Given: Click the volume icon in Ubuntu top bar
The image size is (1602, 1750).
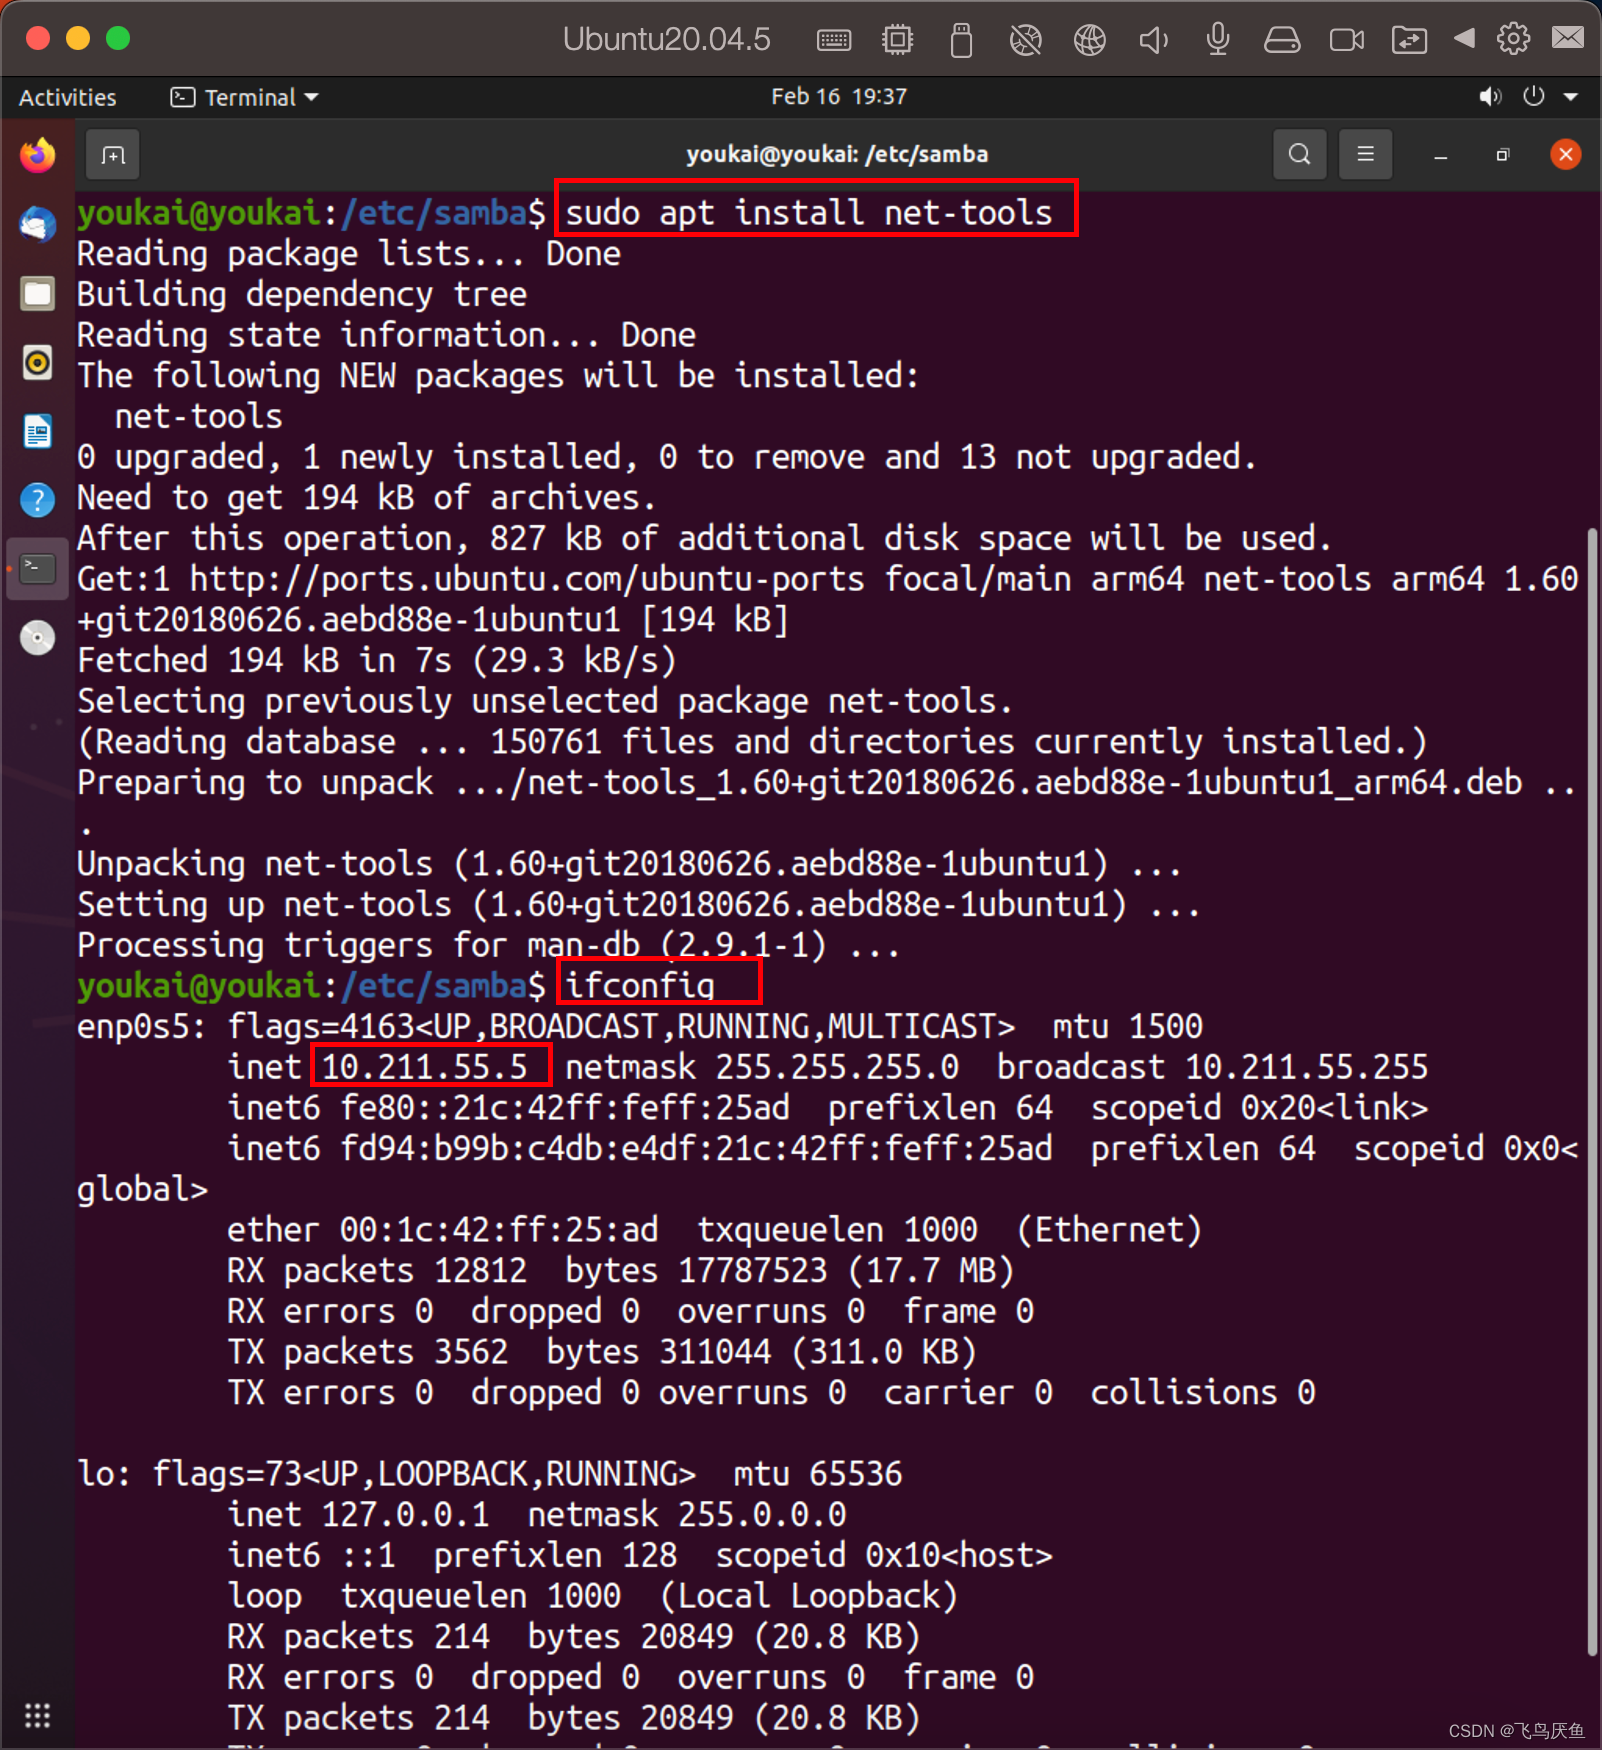Looking at the screenshot, I should pyautogui.click(x=1490, y=96).
